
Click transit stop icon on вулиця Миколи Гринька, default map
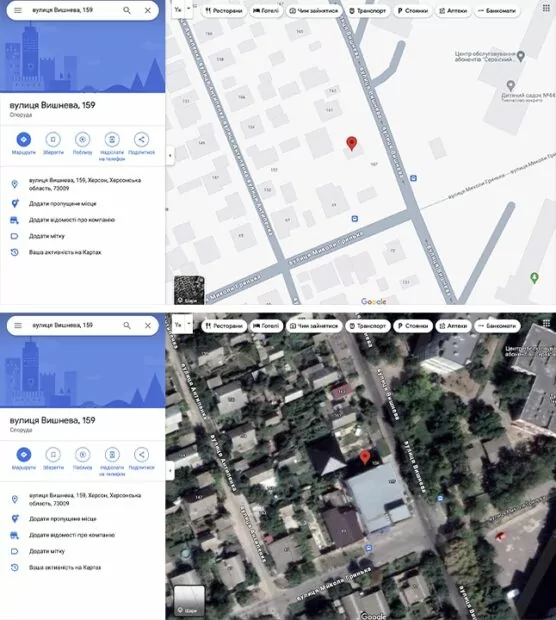355,218
